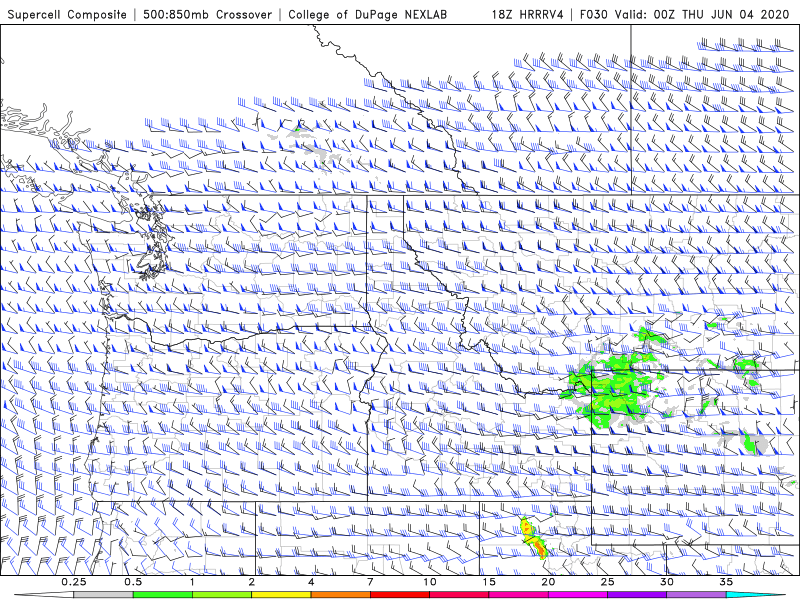The image size is (800, 600).
Task: Click the "Supercell Composite" title text
Action: 67,14
